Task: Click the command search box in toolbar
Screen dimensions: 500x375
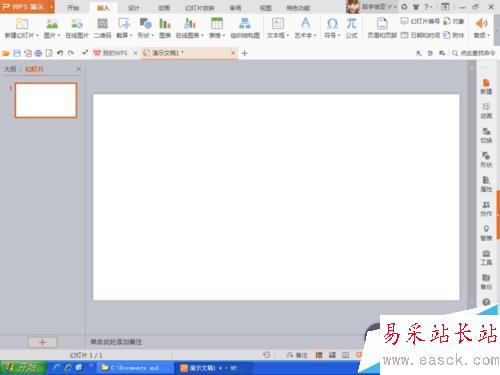Action: 473,53
